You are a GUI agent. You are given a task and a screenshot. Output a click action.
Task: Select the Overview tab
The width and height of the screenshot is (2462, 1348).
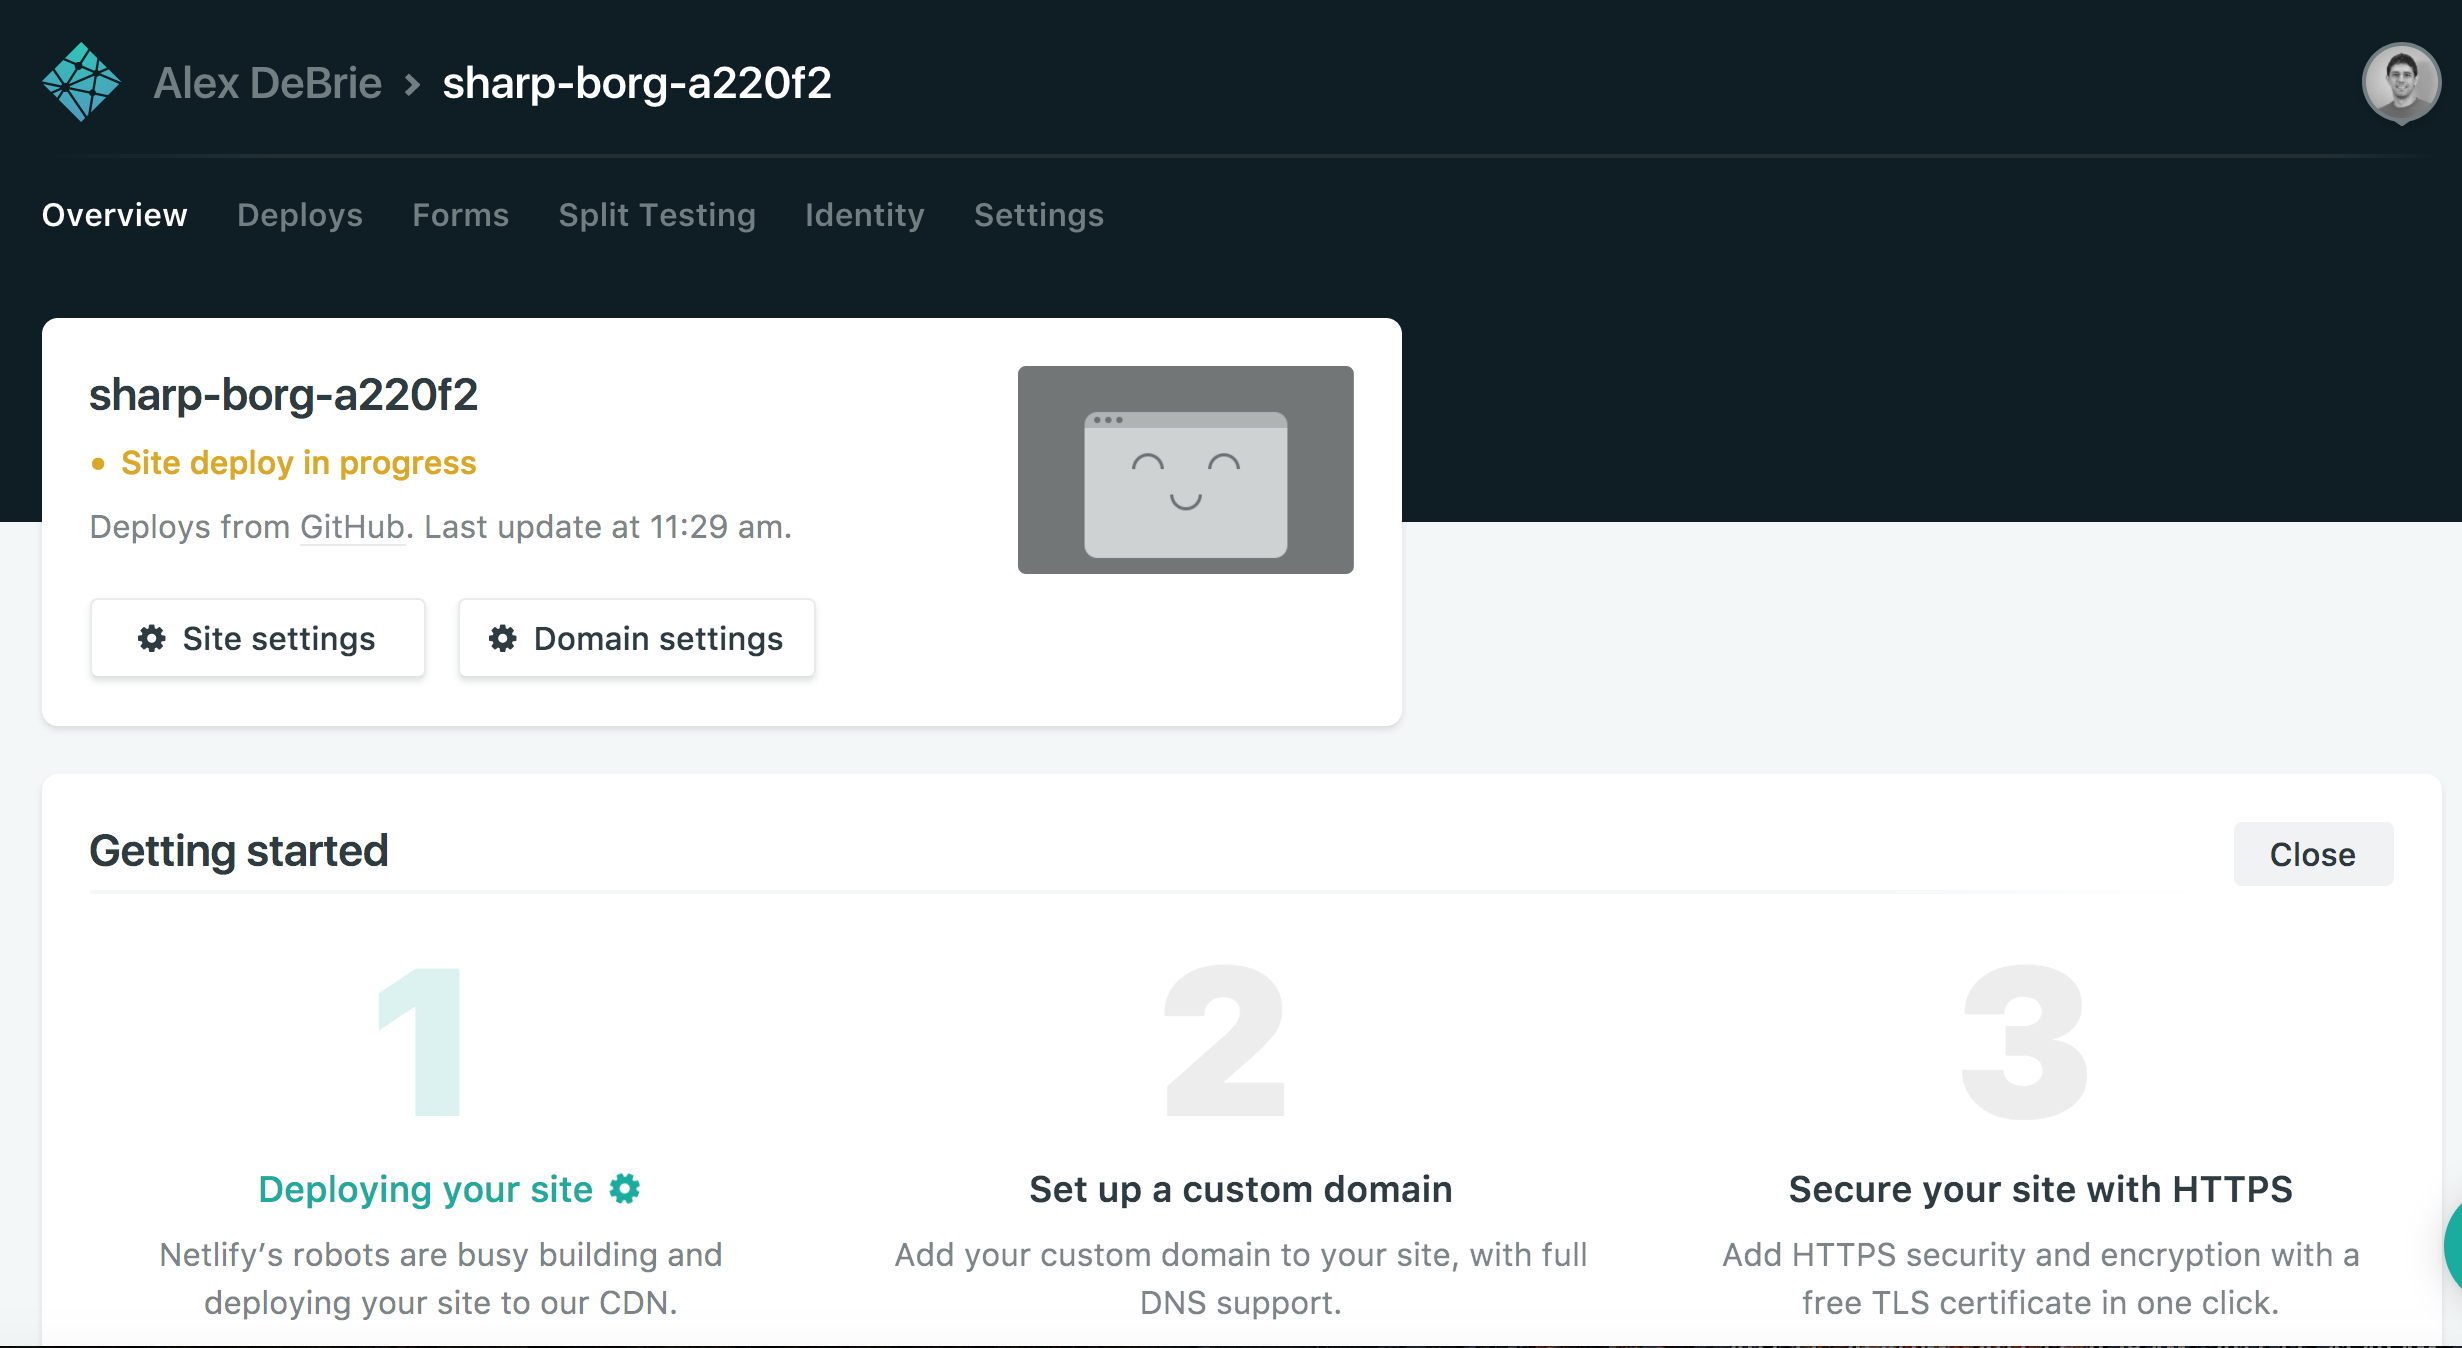[114, 215]
